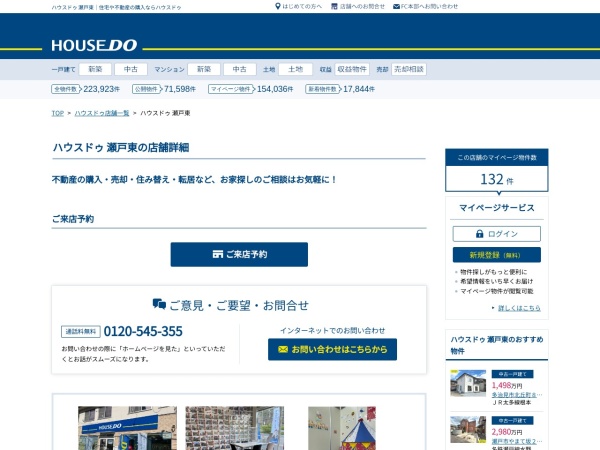Screen dimensions: 600x450
Task: Open address link of 2,980万円 property
Action: 517,441
